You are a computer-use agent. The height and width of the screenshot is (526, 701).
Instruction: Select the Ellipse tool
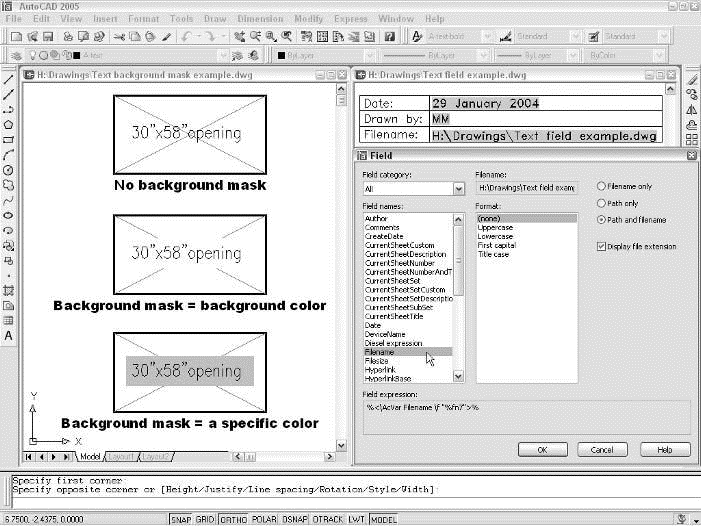pos(8,215)
